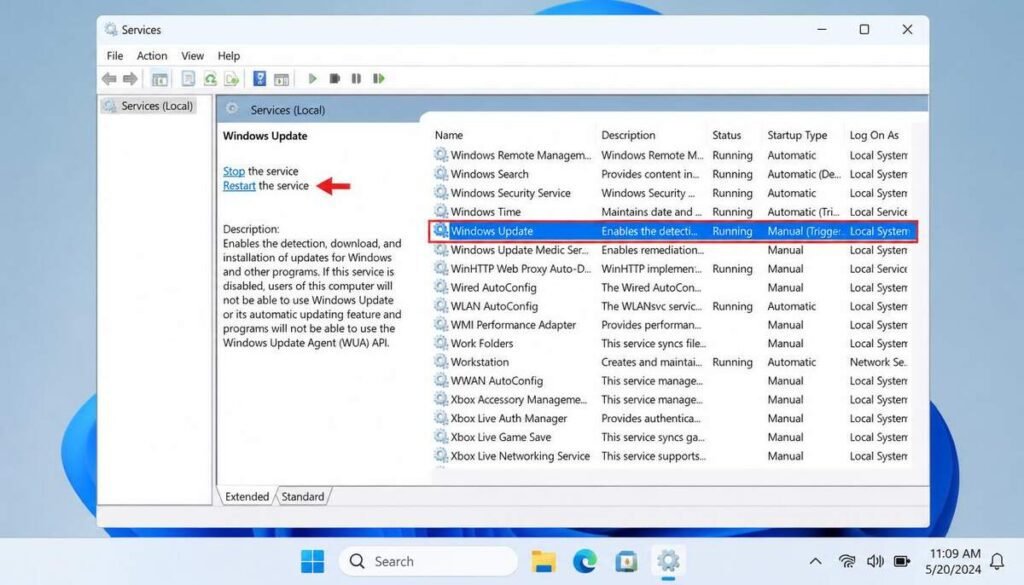
Task: Select the Workstation service
Action: point(671,362)
